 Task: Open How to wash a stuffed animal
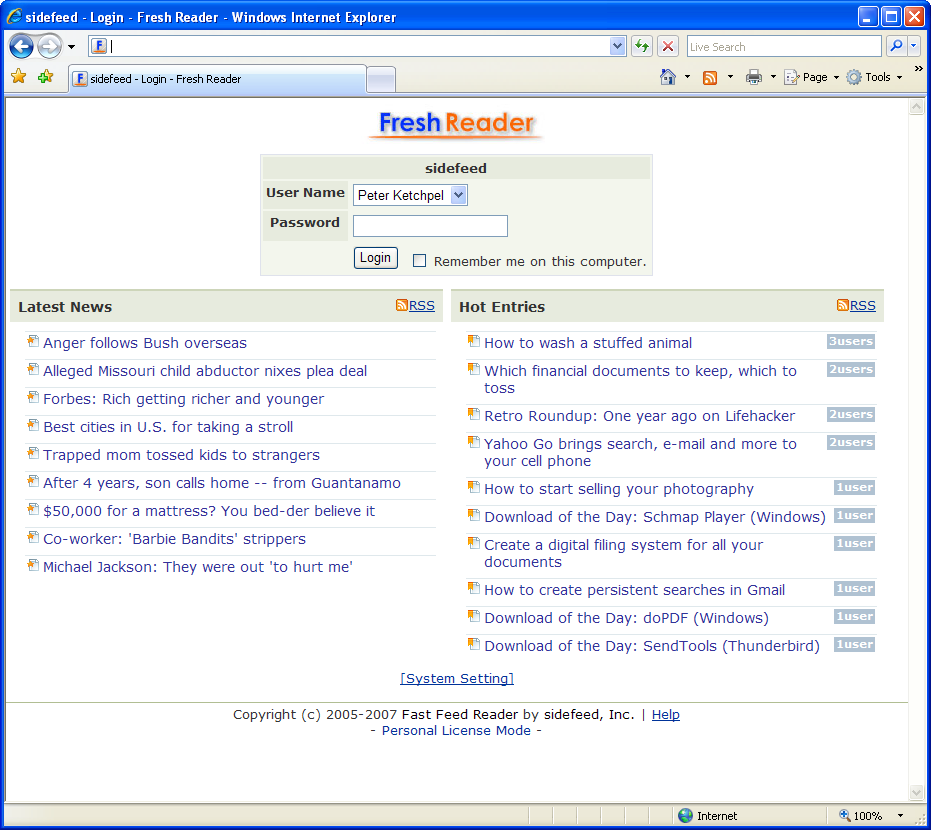[588, 343]
